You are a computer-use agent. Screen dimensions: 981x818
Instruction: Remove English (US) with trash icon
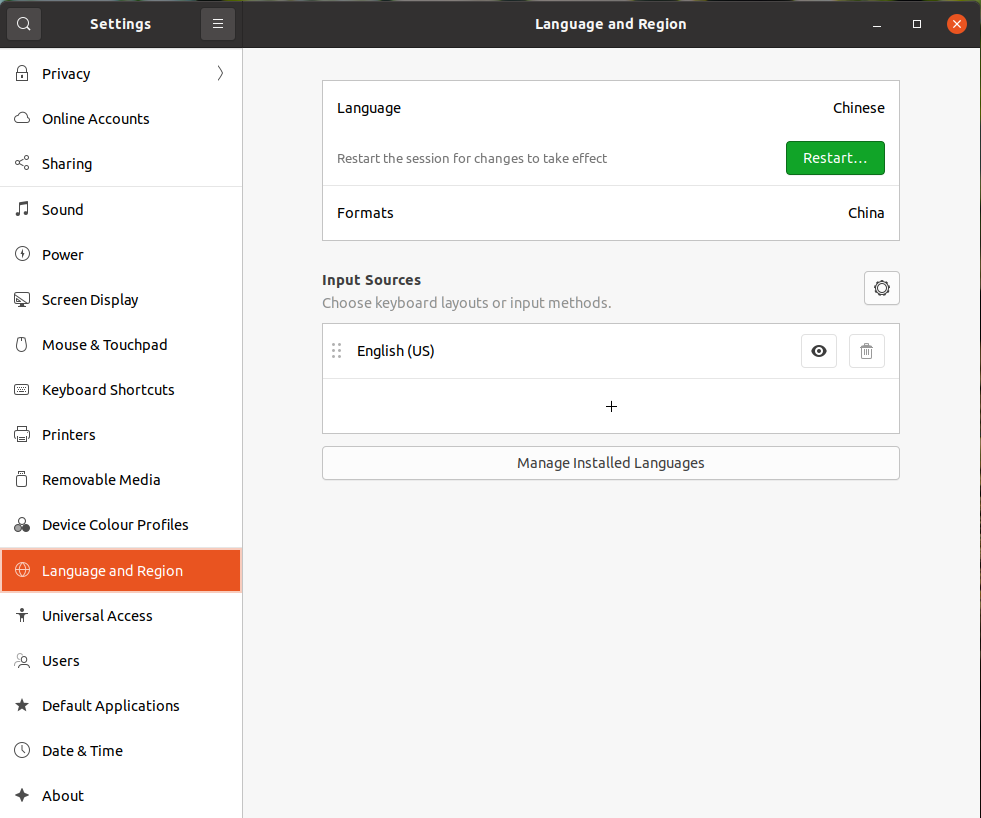pyautogui.click(x=867, y=351)
